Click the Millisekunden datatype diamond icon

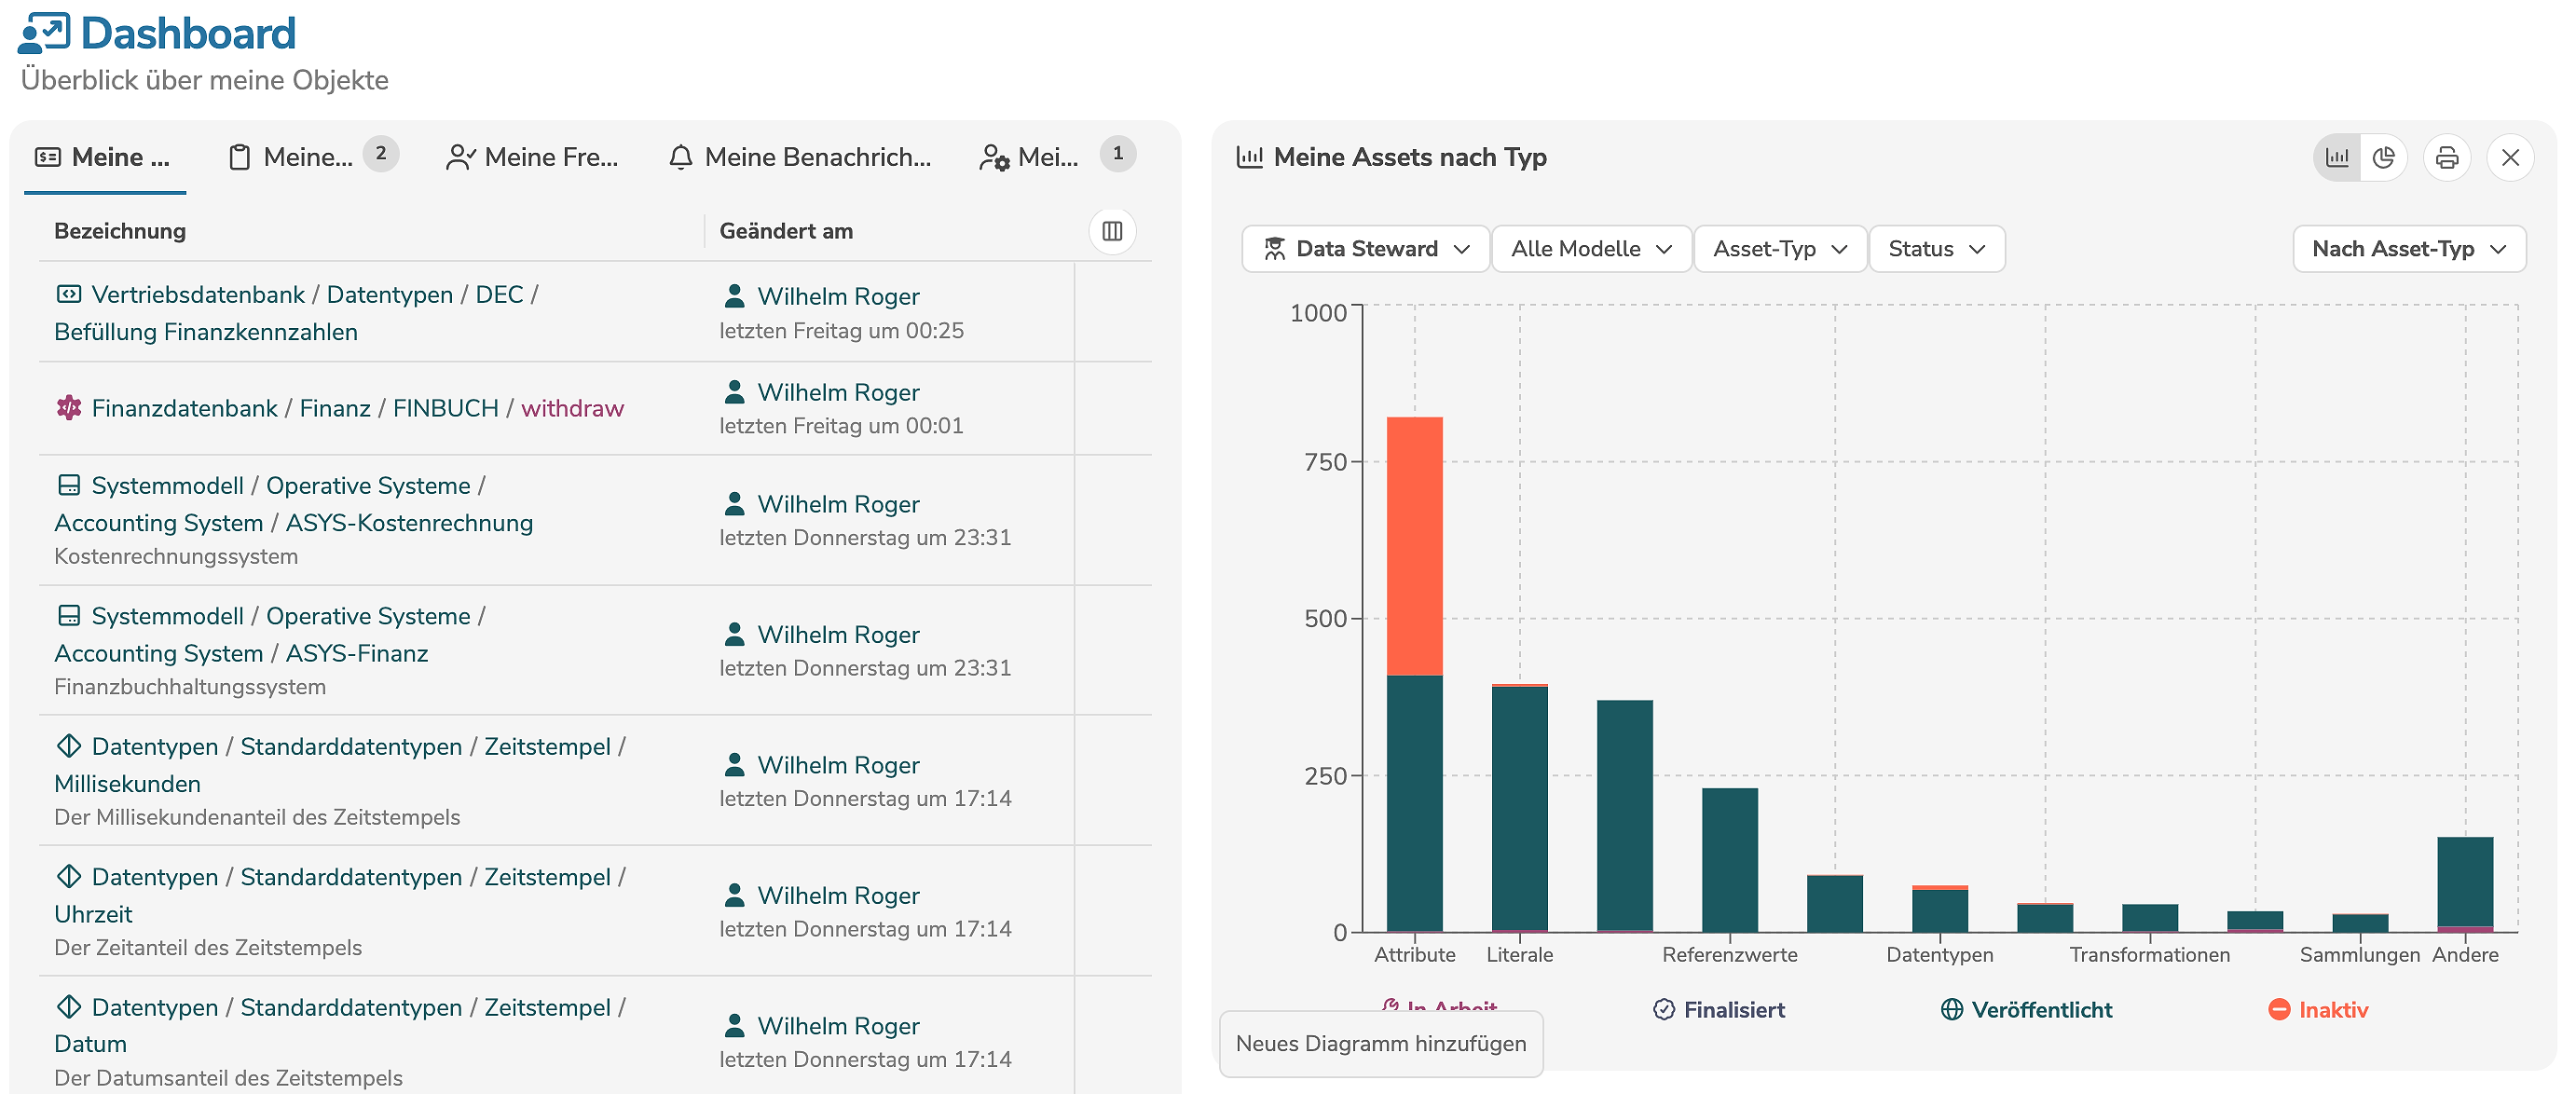68,746
